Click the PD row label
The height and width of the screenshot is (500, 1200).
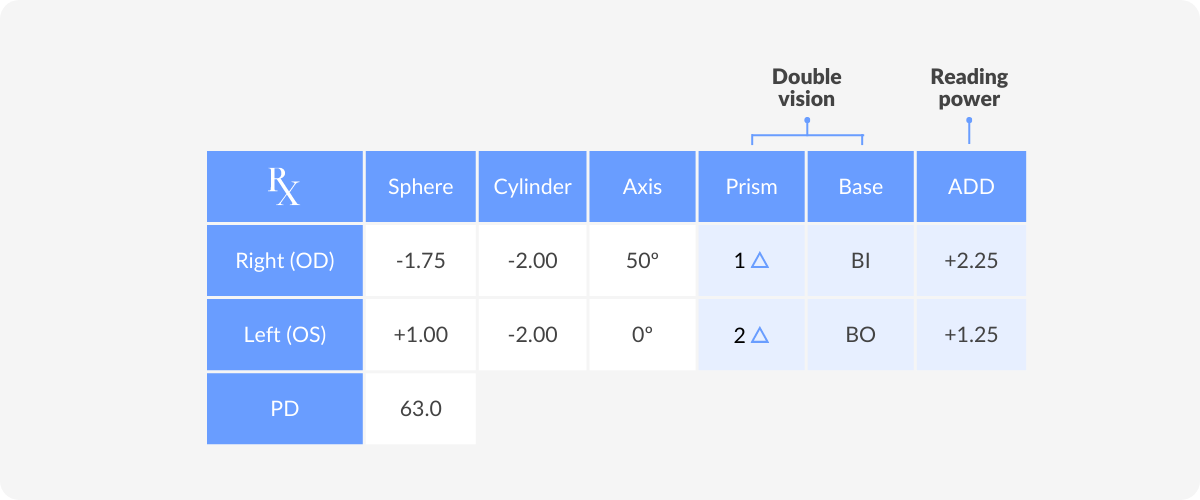pos(285,409)
